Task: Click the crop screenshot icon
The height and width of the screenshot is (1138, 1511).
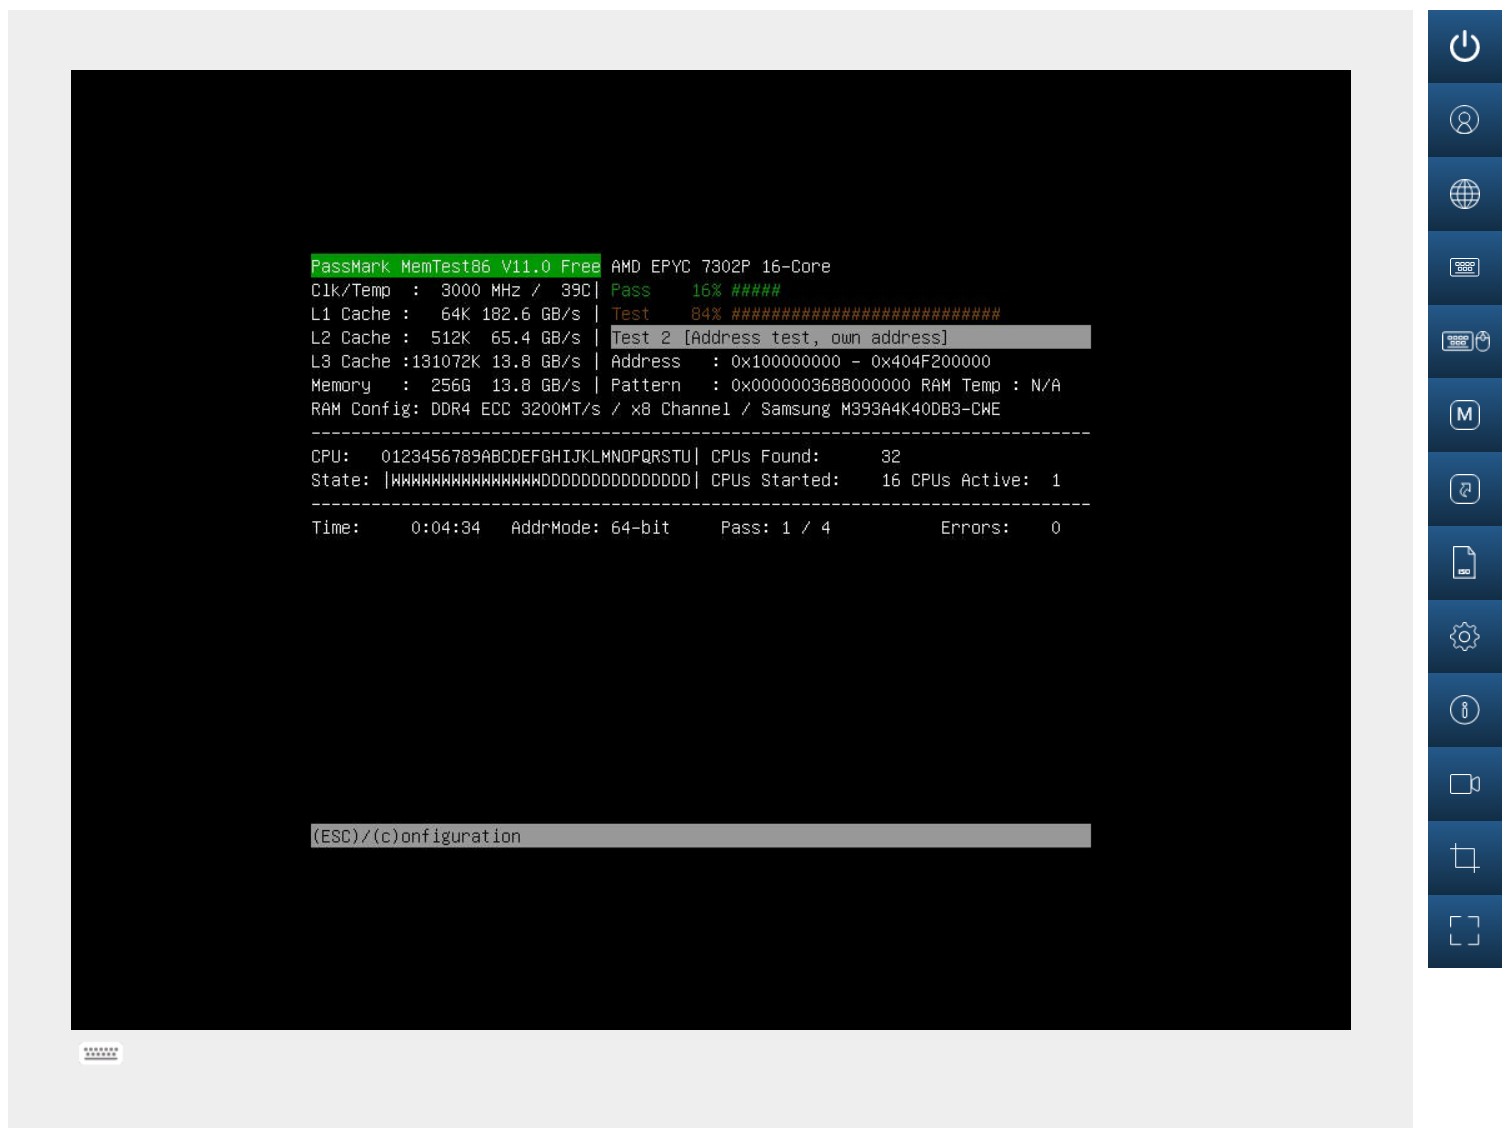Action: [1464, 858]
